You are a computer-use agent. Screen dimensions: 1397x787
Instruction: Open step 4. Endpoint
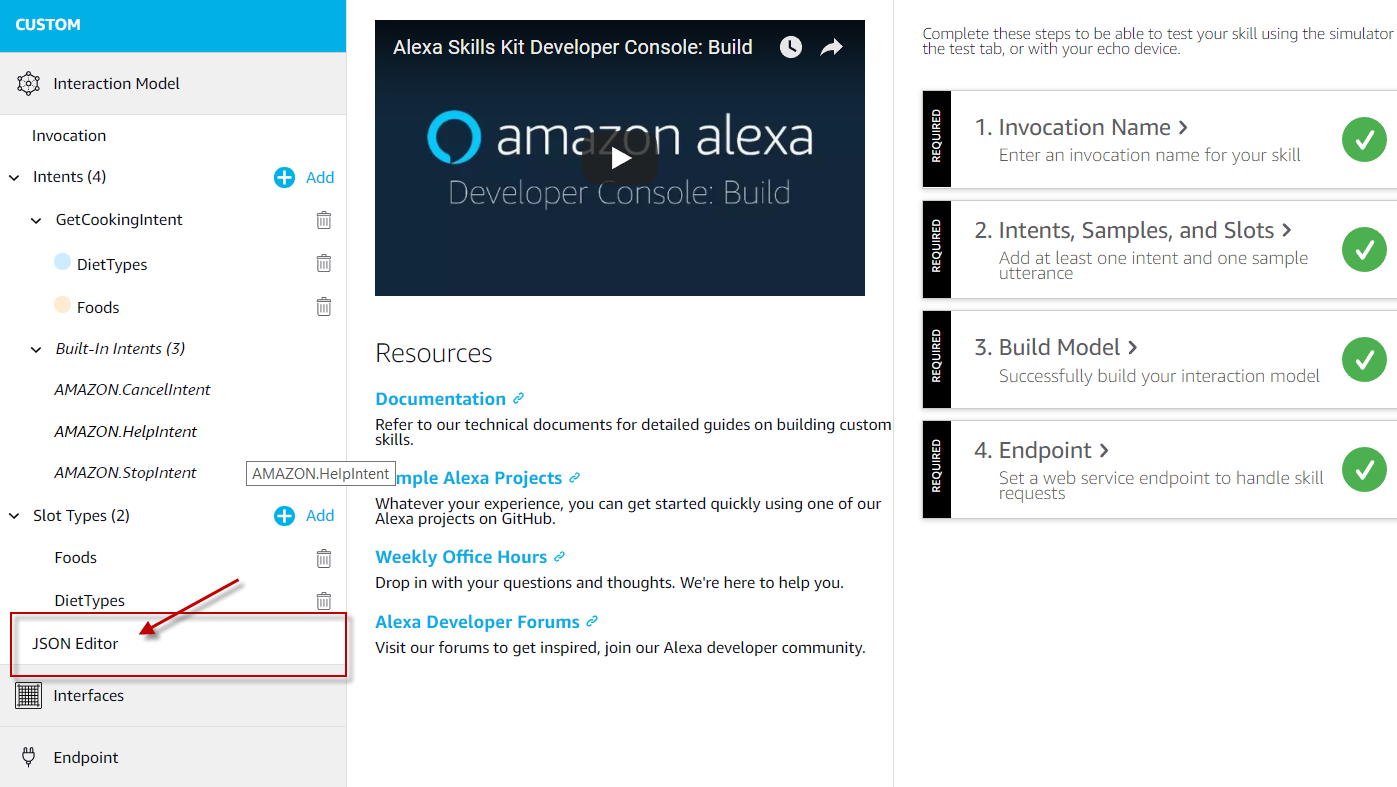pos(1042,451)
